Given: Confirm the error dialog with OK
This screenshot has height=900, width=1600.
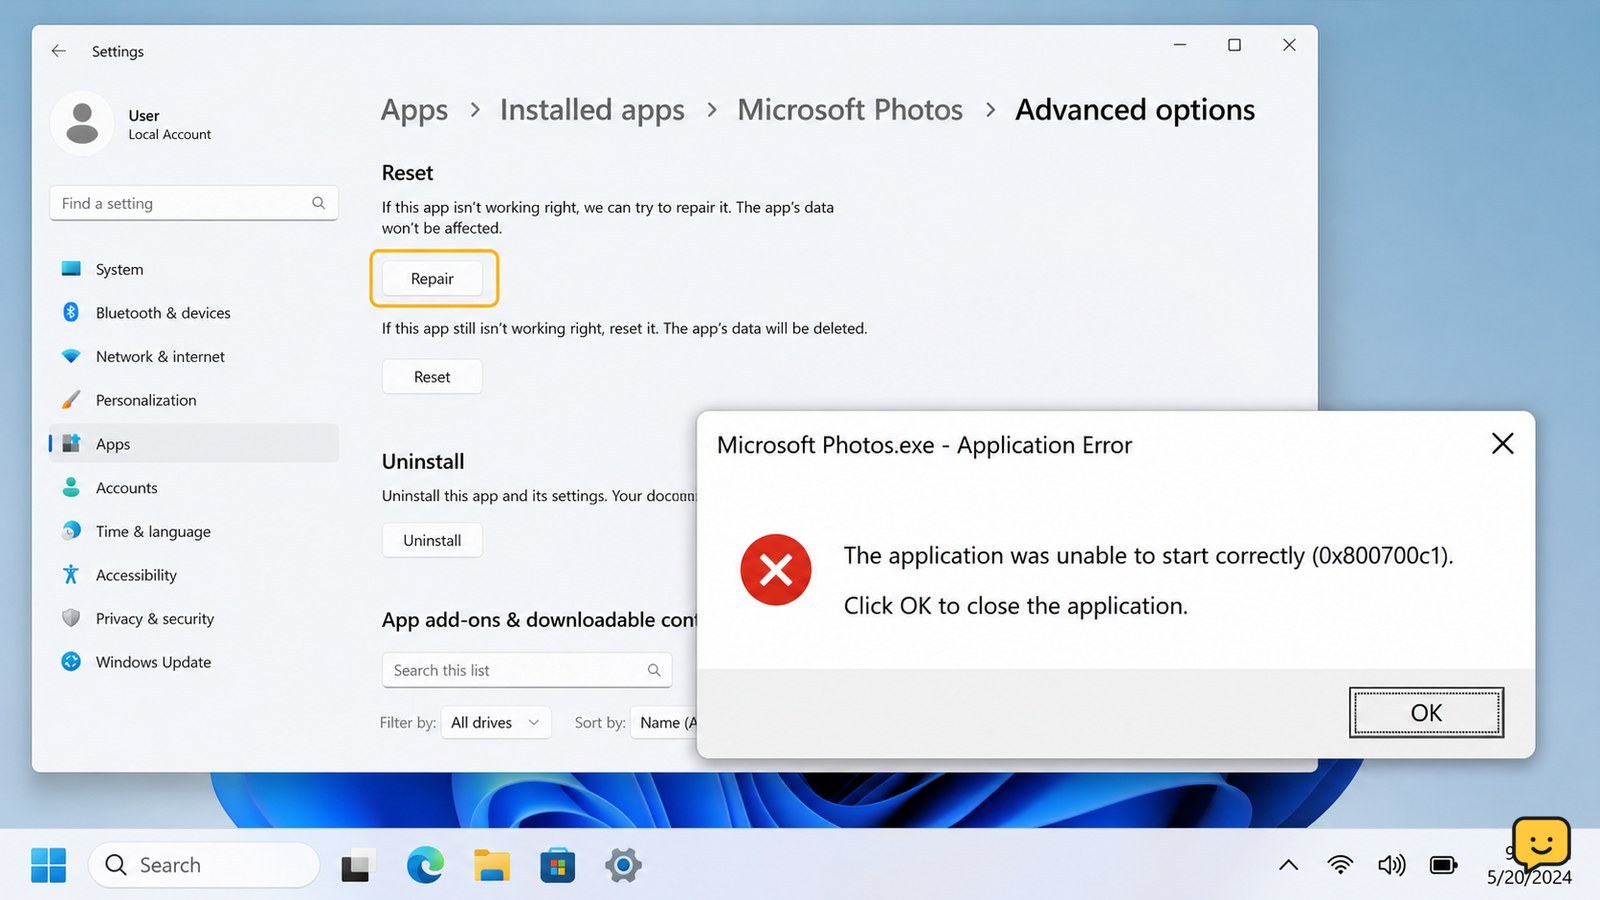Looking at the screenshot, I should [1426, 712].
